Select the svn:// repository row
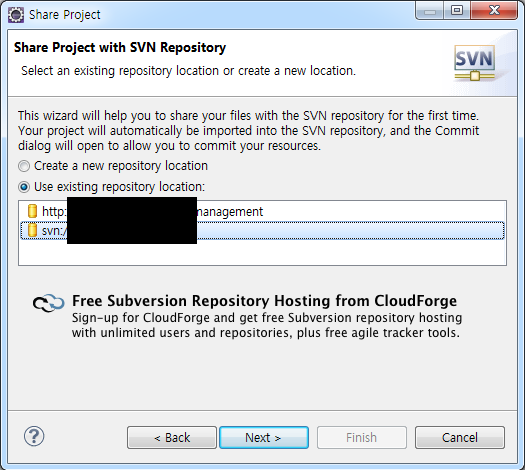The height and width of the screenshot is (470, 526). [262, 230]
